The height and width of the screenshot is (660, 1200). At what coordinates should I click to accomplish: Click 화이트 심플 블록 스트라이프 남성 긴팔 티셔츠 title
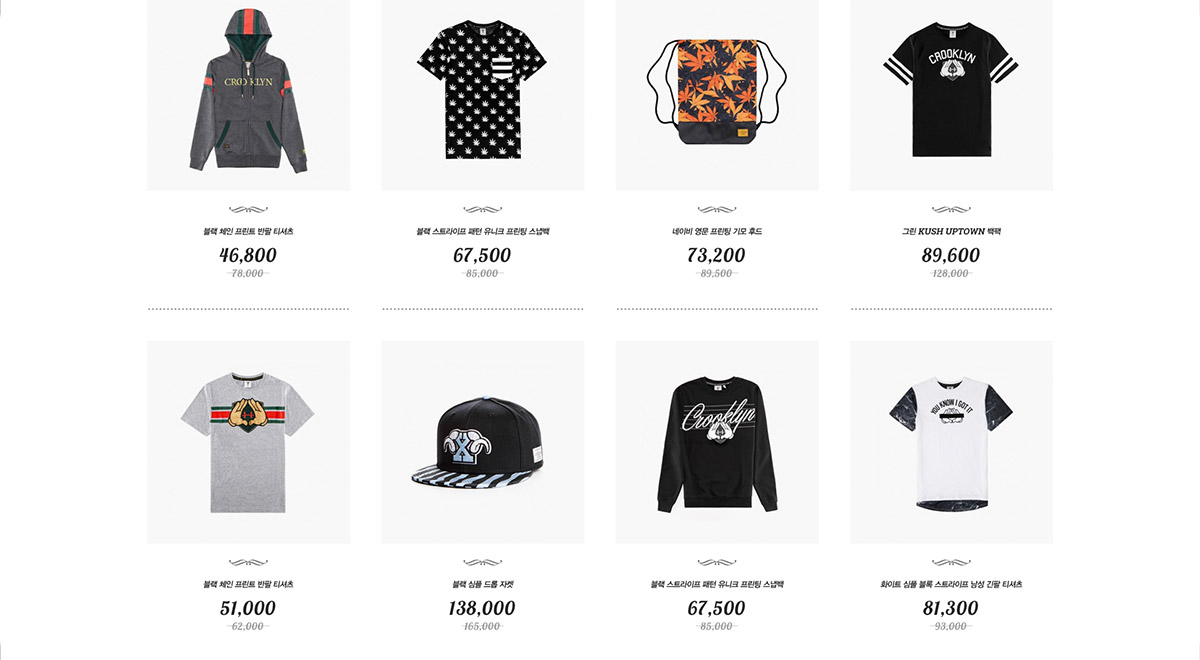[951, 584]
